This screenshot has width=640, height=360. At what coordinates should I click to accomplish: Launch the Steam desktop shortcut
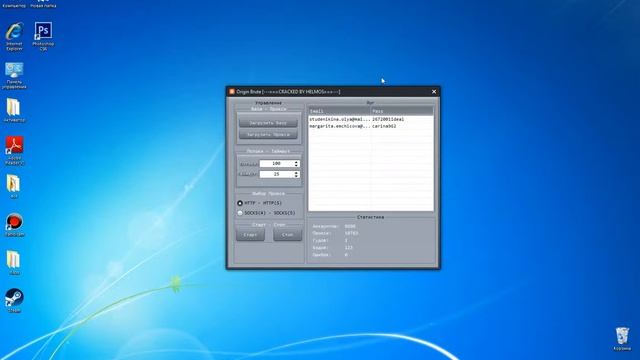pos(14,300)
